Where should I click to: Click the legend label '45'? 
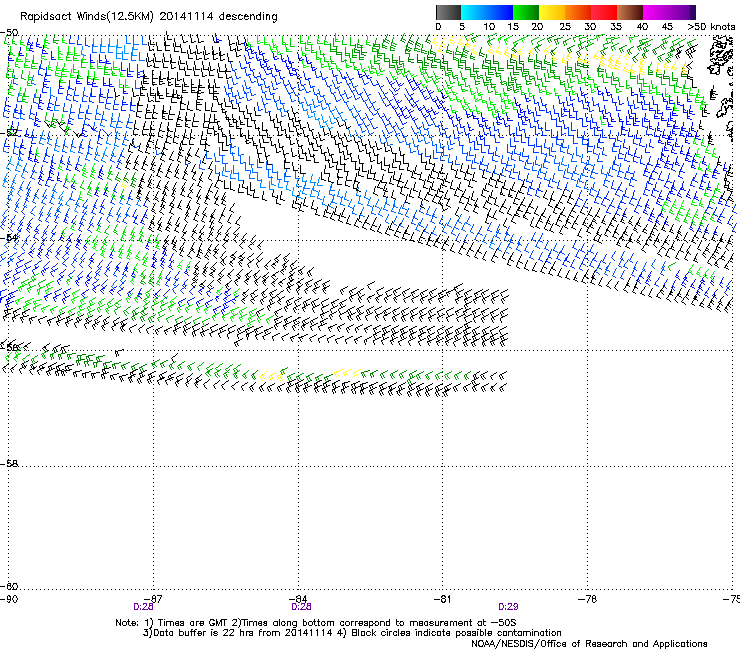coord(667,27)
